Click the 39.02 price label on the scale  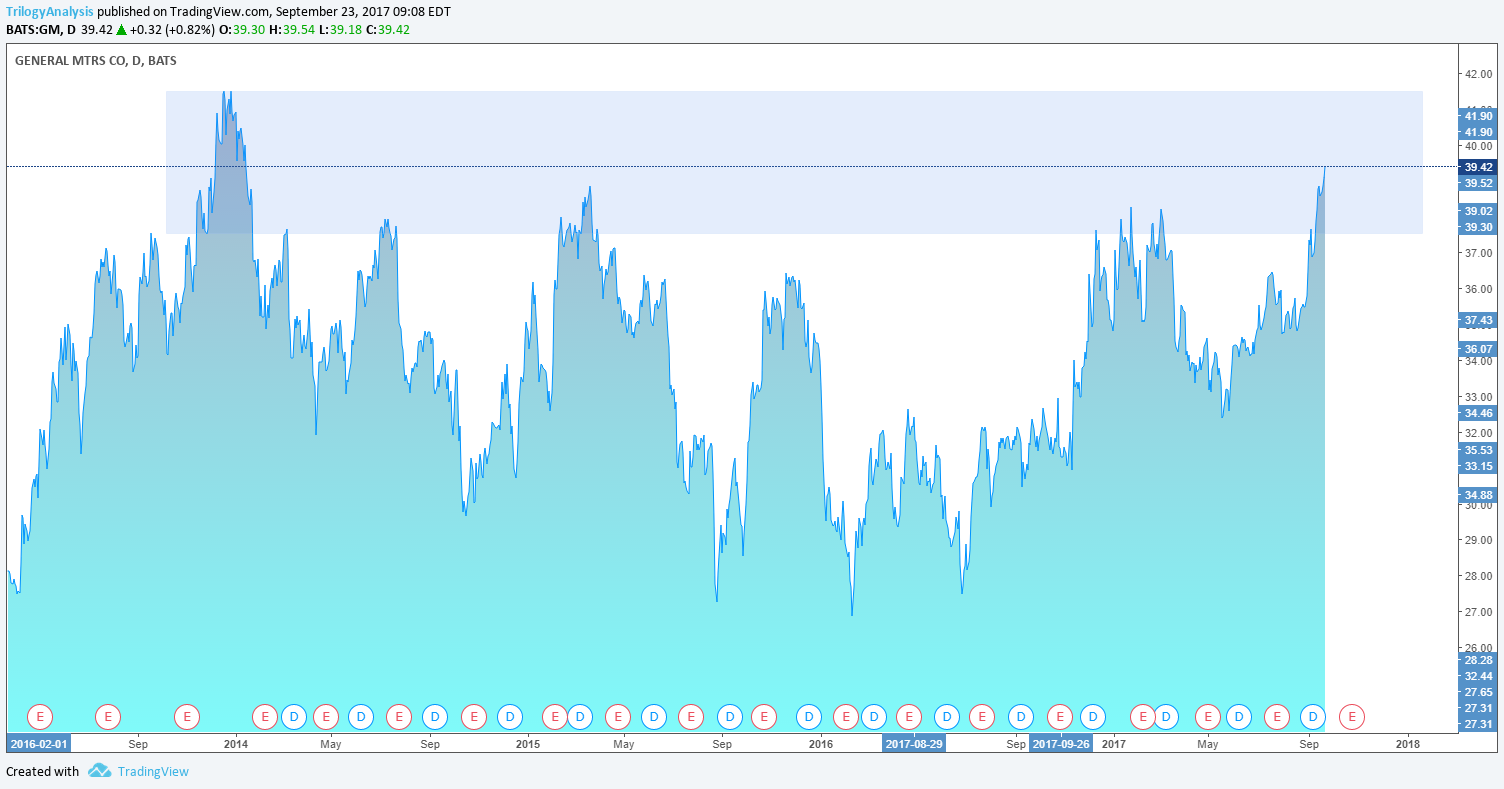coord(1478,211)
